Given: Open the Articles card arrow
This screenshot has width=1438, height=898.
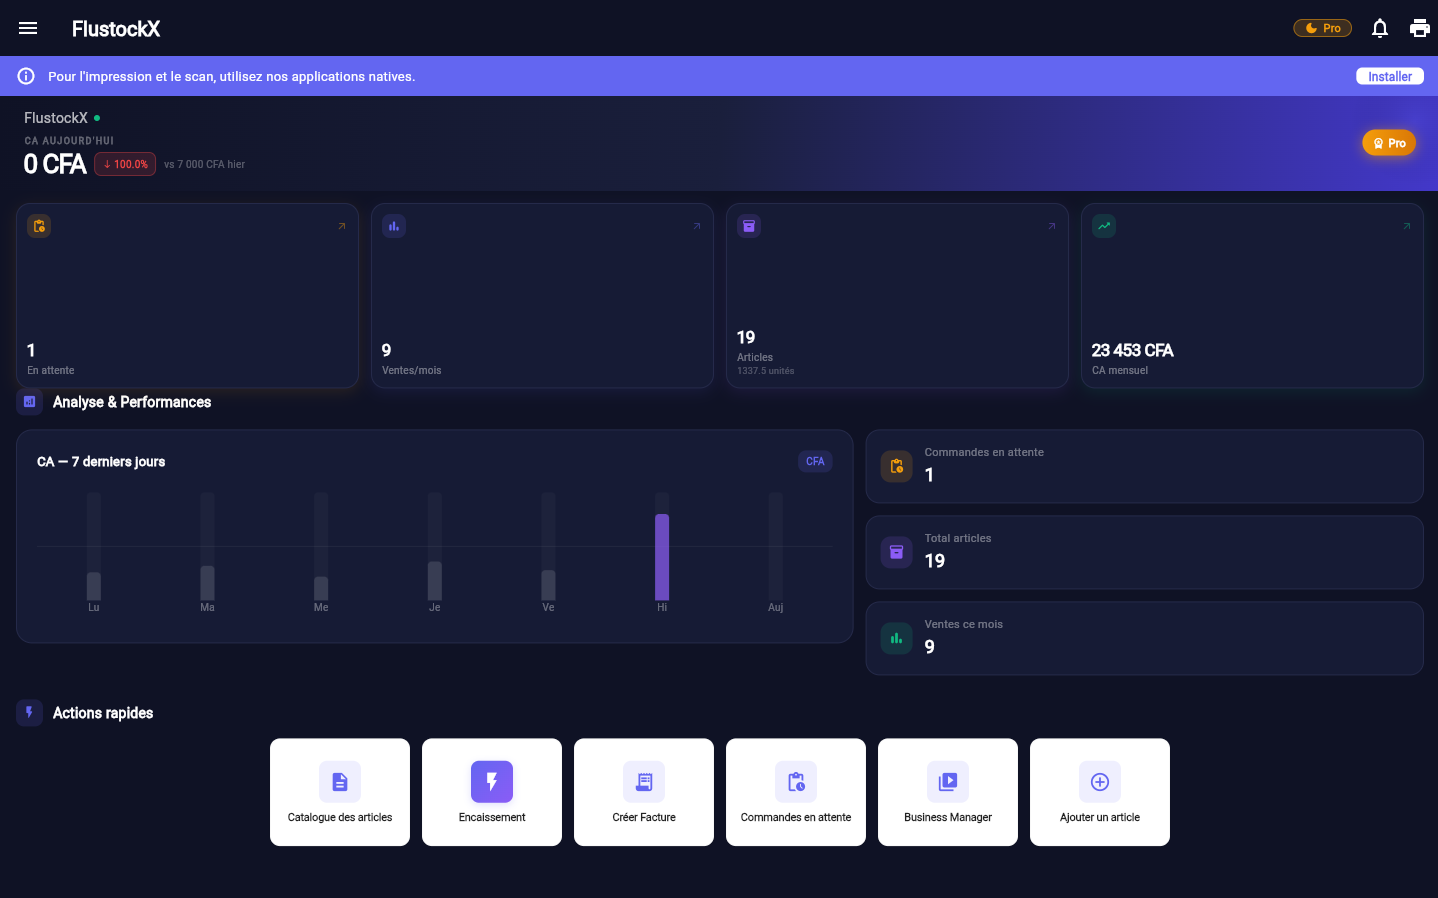Looking at the screenshot, I should tap(1052, 226).
